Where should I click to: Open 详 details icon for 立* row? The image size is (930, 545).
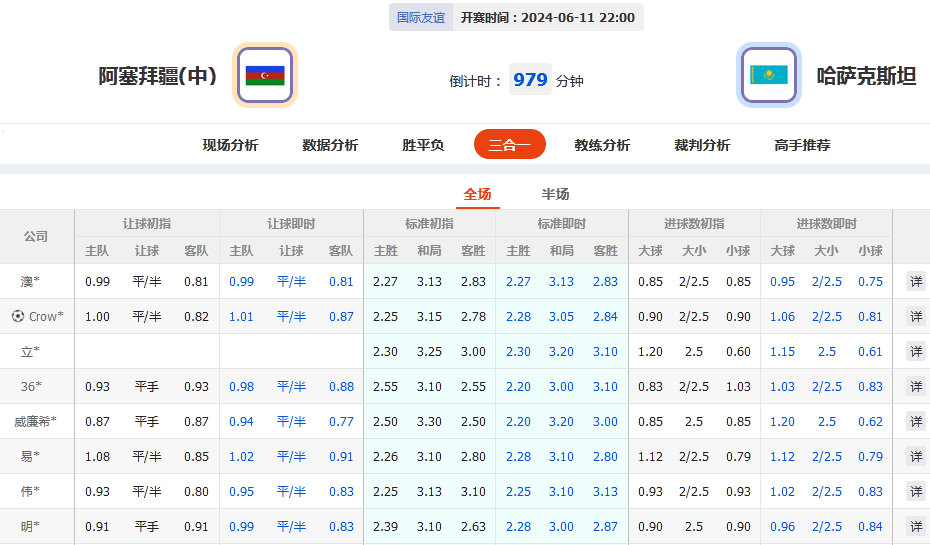[x=915, y=352]
